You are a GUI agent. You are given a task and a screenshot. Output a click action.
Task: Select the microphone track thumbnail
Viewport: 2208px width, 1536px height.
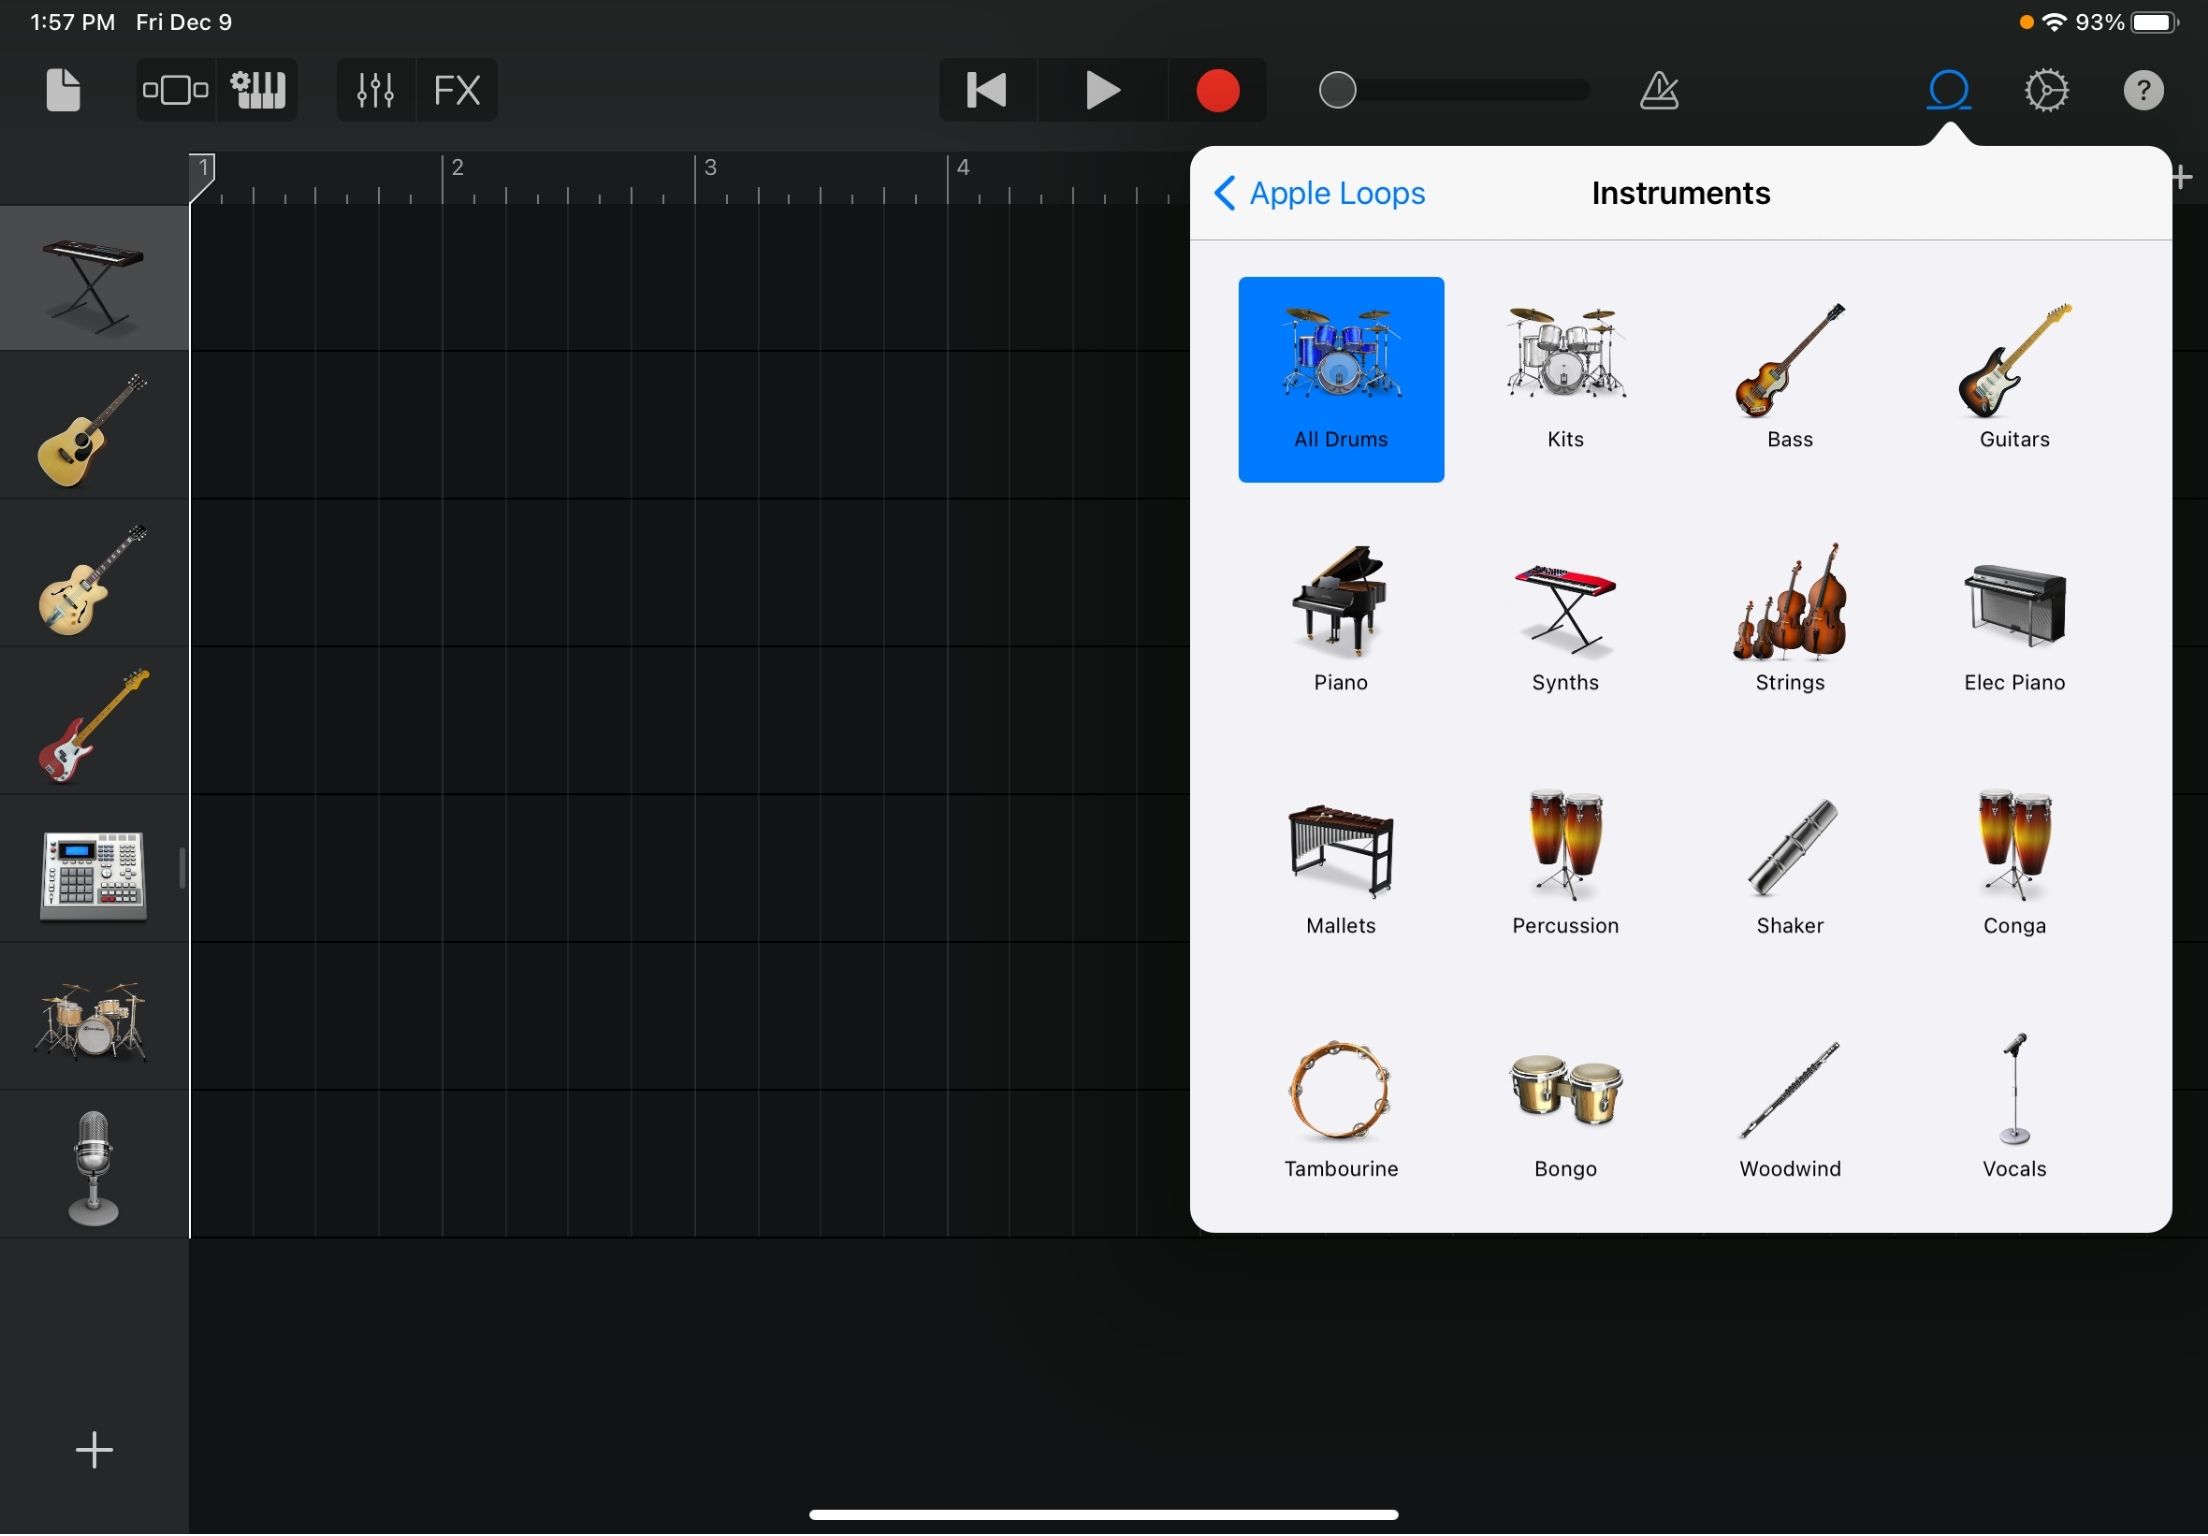[x=93, y=1165]
